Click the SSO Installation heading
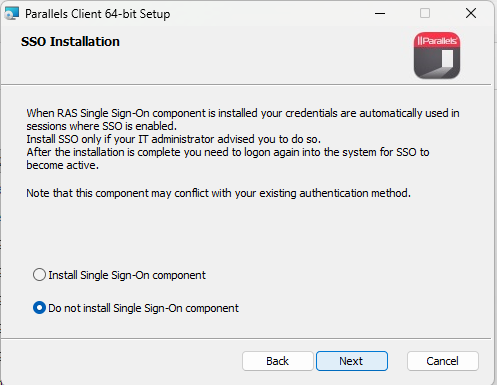This screenshot has height=385, width=497. point(70,42)
